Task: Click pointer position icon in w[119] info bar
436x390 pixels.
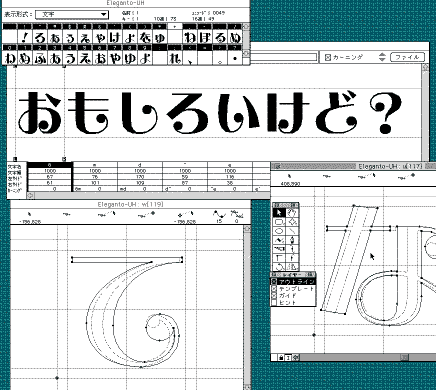Action: (29, 214)
